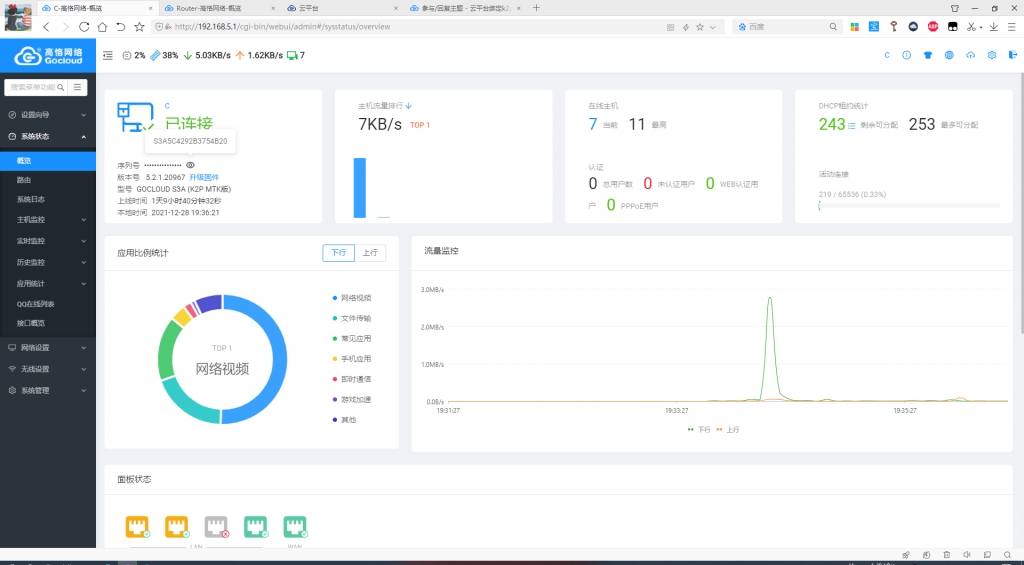This screenshot has width=1024, height=565.
Task: Expand 历史监控 submenu
Action: click(x=48, y=263)
